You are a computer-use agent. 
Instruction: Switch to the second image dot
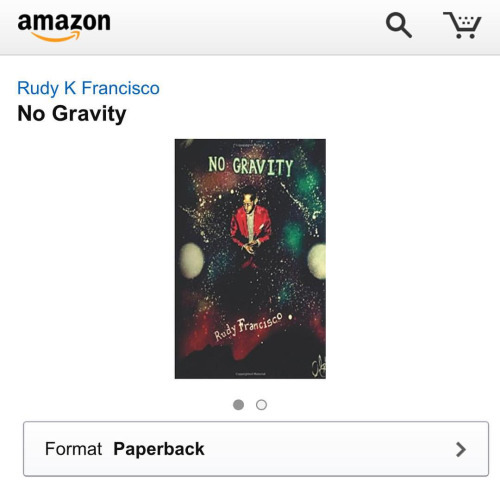[x=261, y=405]
